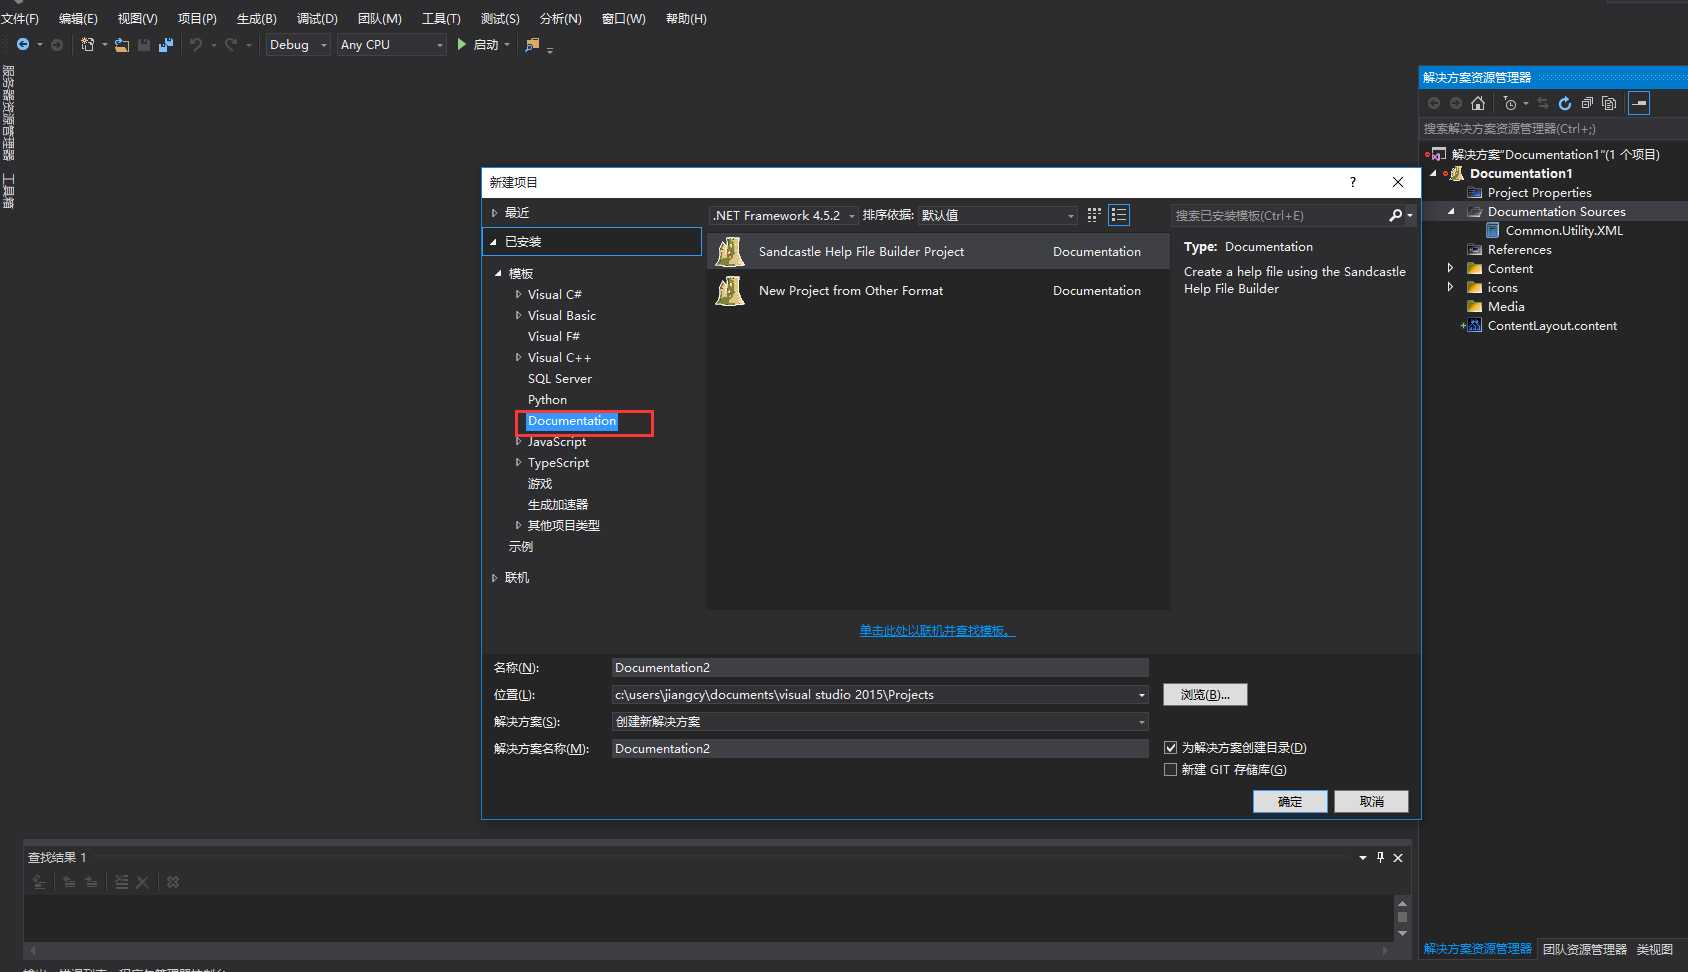1688x972 pixels.
Task: Open the File (文件) menu
Action: pyautogui.click(x=20, y=18)
